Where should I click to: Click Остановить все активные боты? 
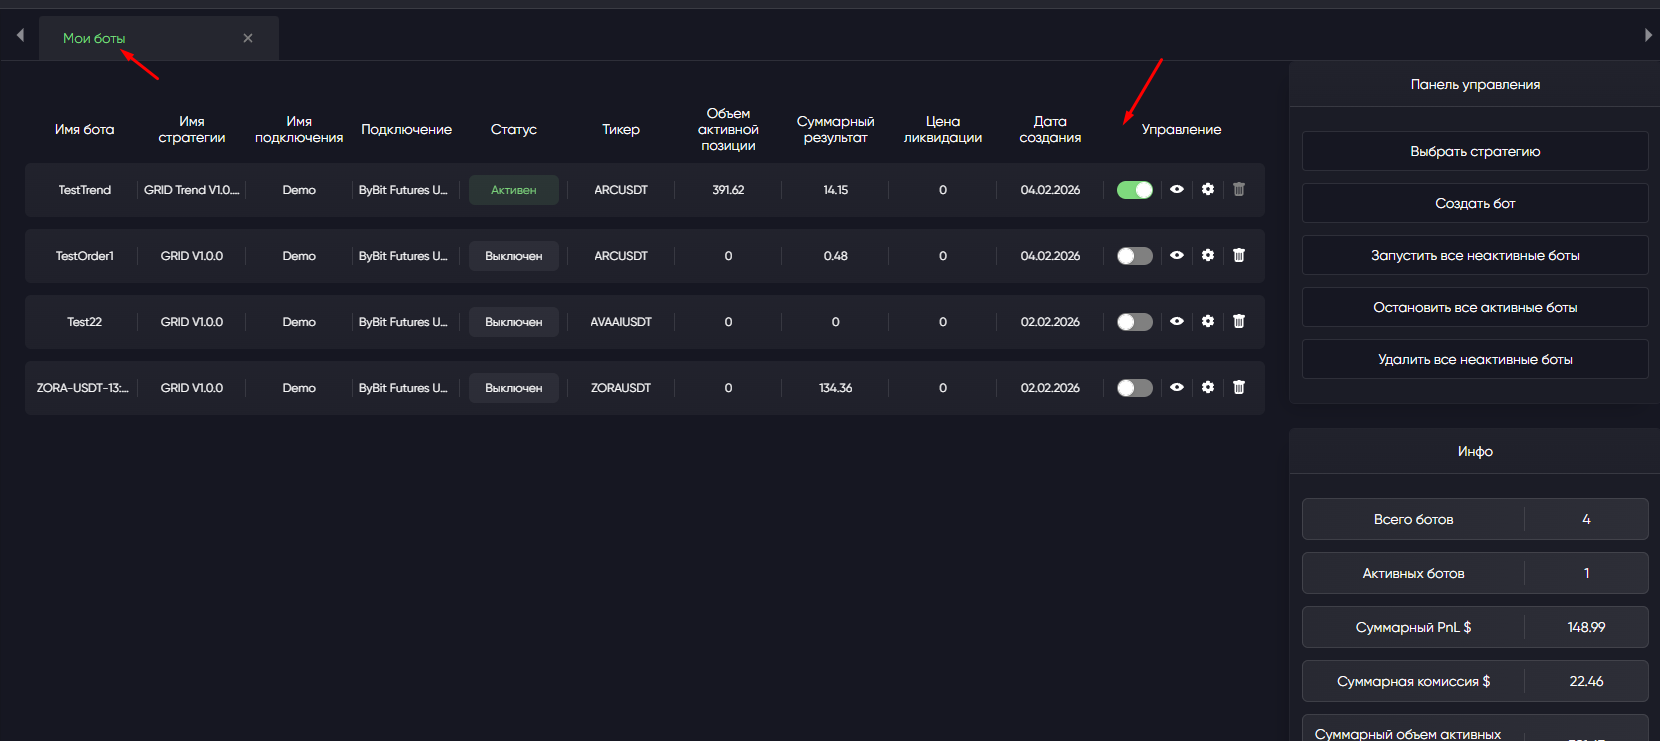click(1475, 307)
